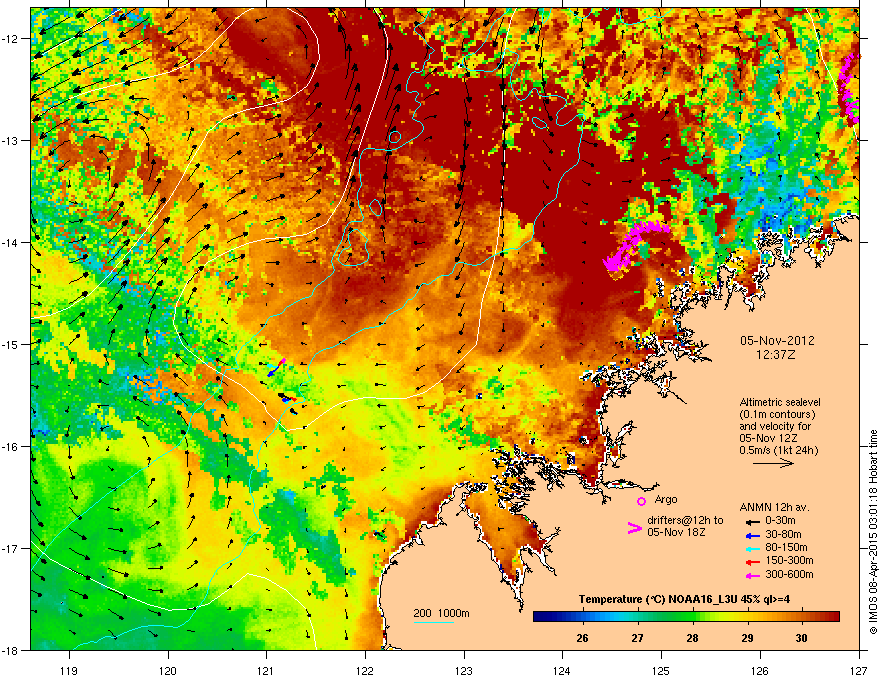Click the '0.5m/s (1kt 24h)' text
Viewport: 880px width, 680px height.
(778, 450)
